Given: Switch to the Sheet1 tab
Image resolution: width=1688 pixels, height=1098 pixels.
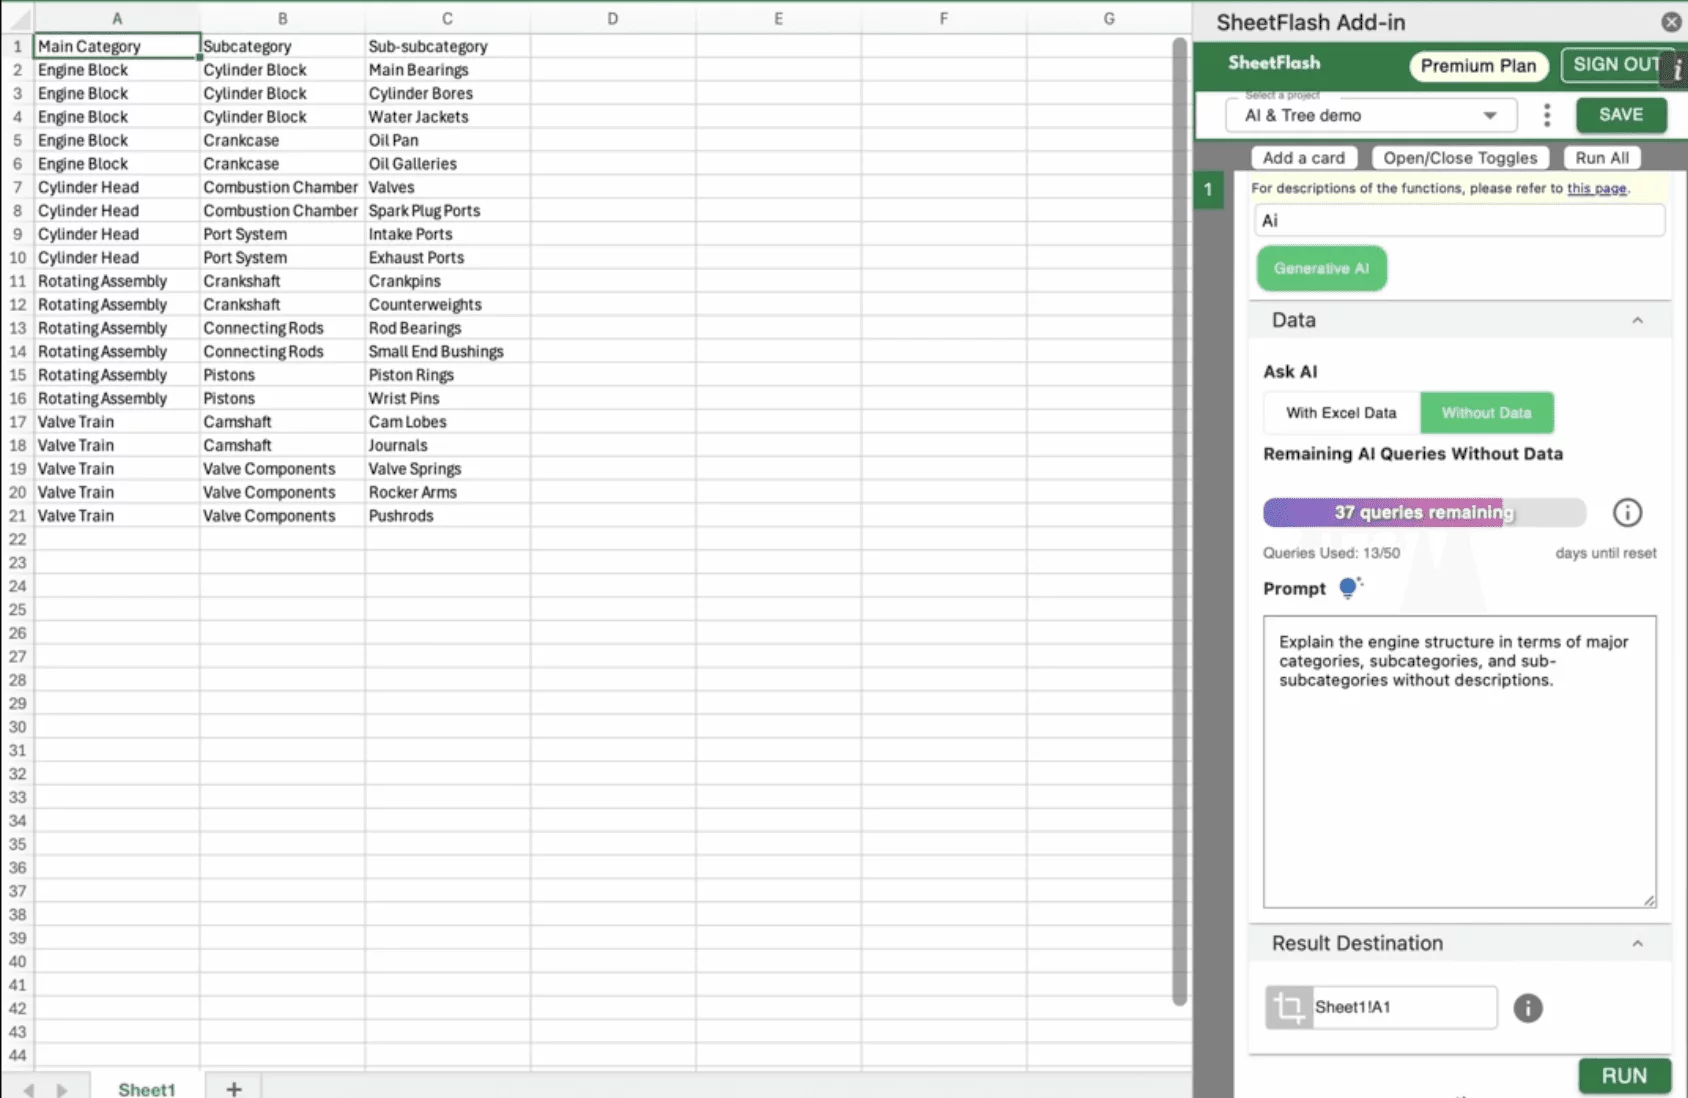Looking at the screenshot, I should (146, 1089).
